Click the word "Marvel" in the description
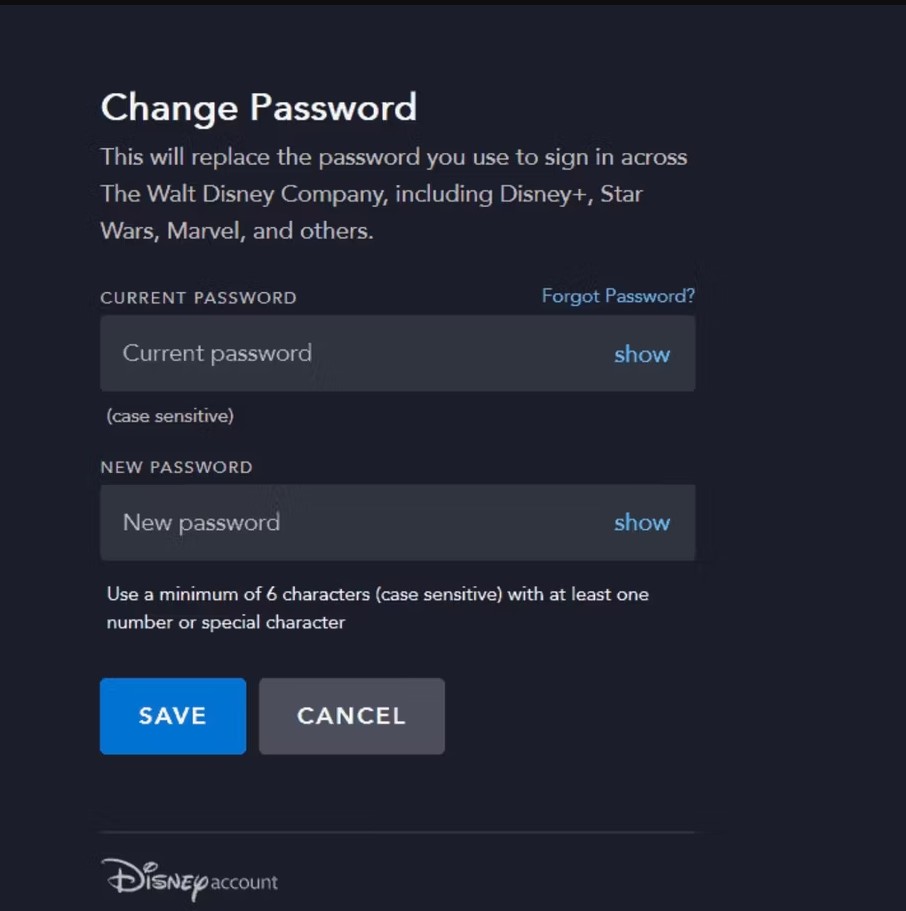The width and height of the screenshot is (906, 911). pos(204,231)
